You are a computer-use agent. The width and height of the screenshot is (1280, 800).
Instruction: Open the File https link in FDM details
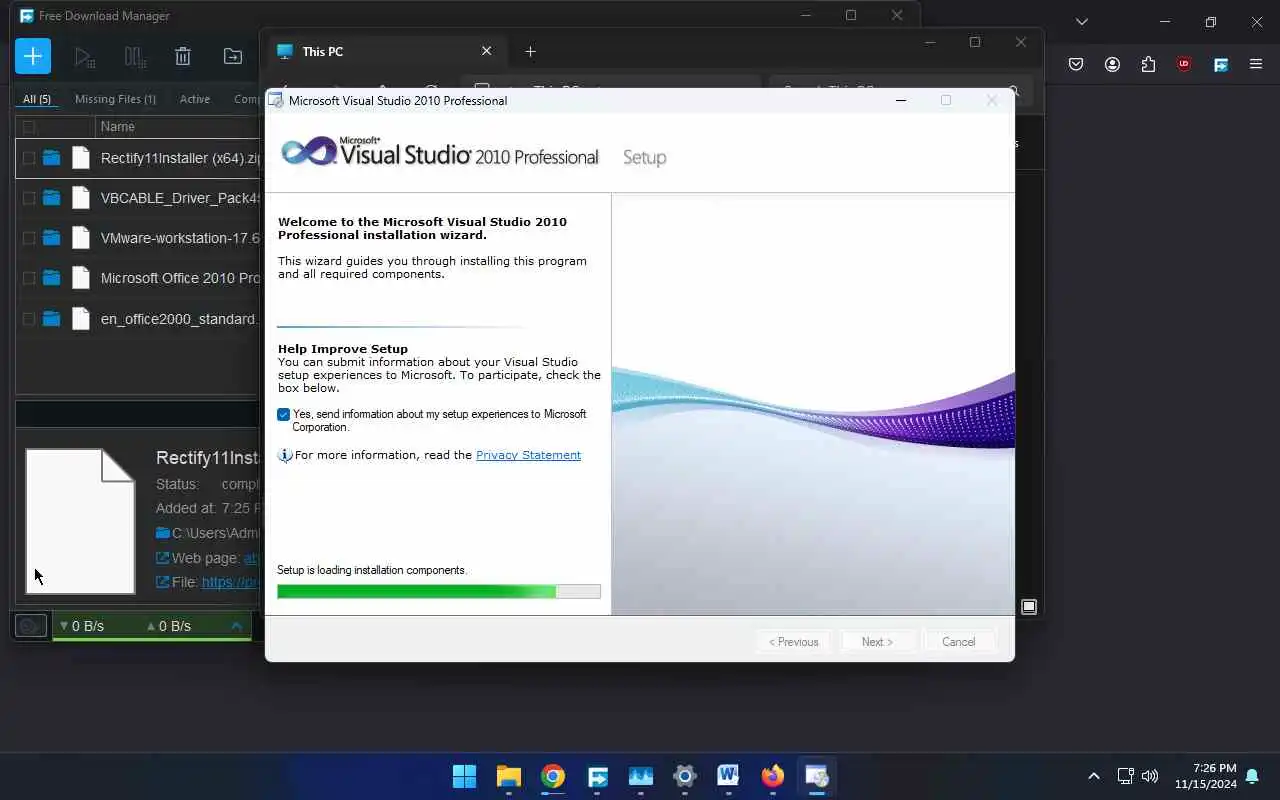[x=230, y=582]
